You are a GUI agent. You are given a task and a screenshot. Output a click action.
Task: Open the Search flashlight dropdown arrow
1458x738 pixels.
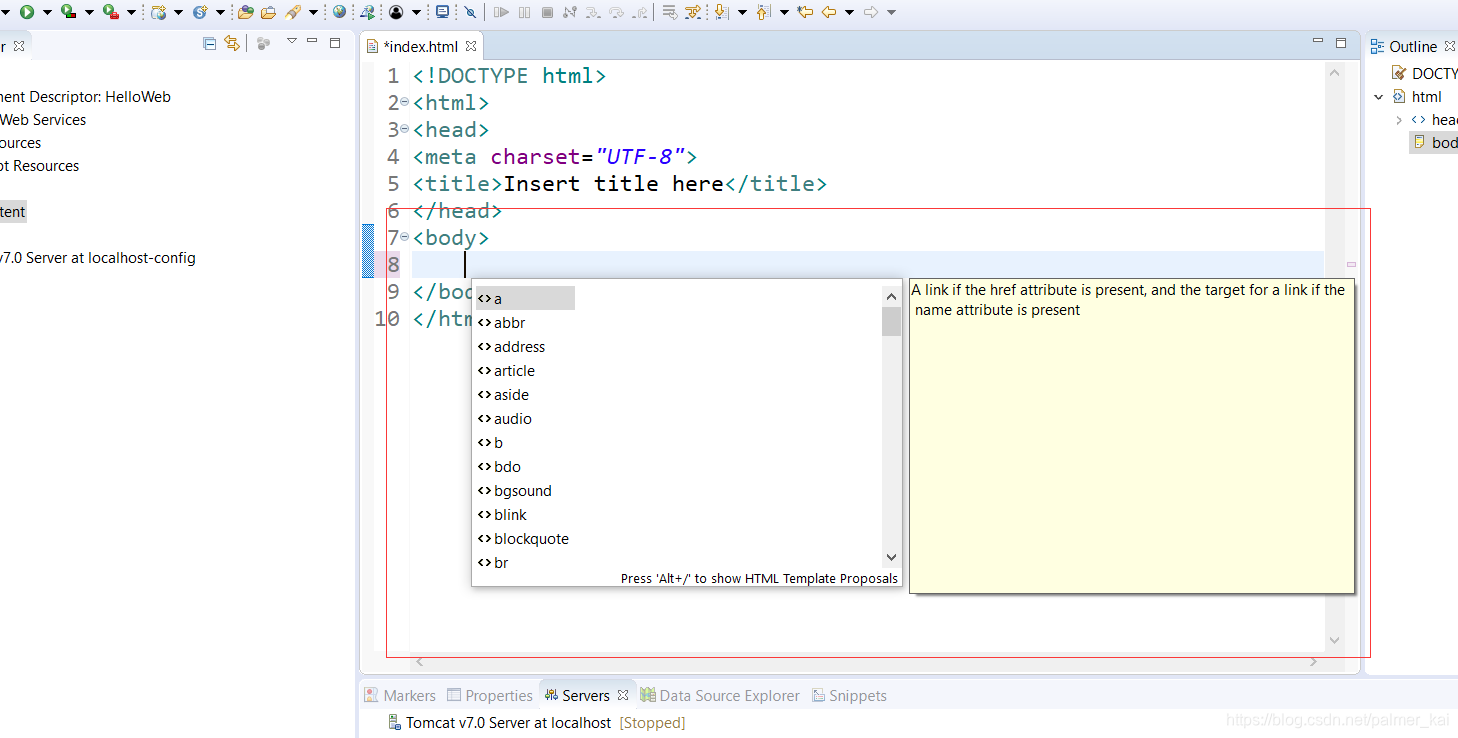(x=313, y=12)
